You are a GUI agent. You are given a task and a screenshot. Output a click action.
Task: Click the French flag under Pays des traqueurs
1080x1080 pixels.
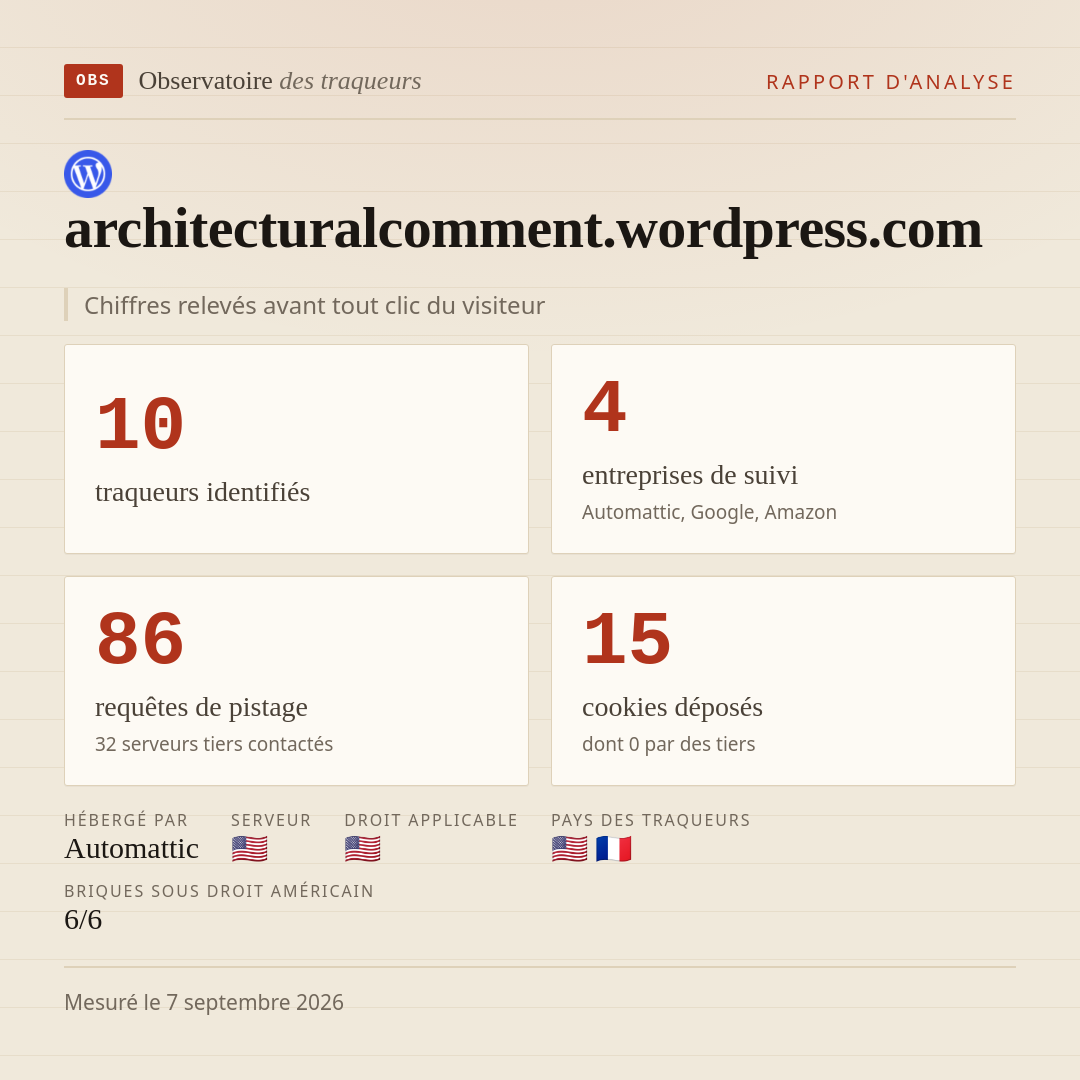tap(614, 849)
